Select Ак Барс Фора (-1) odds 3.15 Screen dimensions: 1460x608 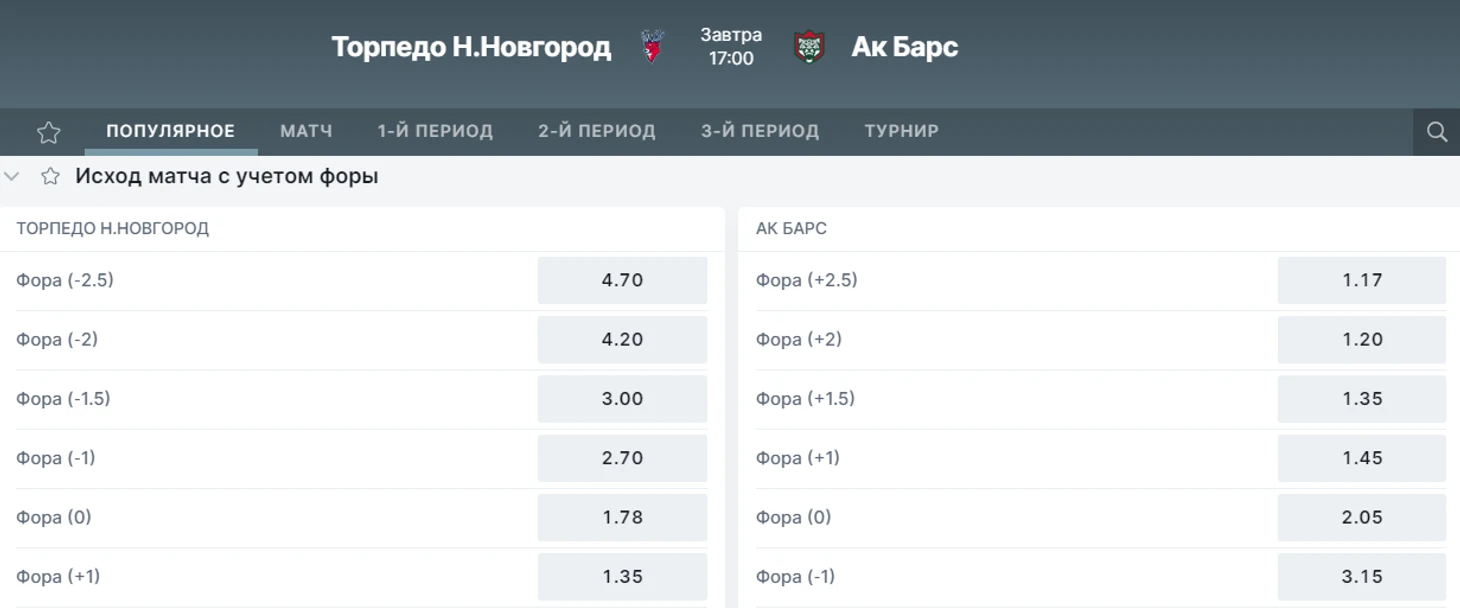coord(1361,576)
